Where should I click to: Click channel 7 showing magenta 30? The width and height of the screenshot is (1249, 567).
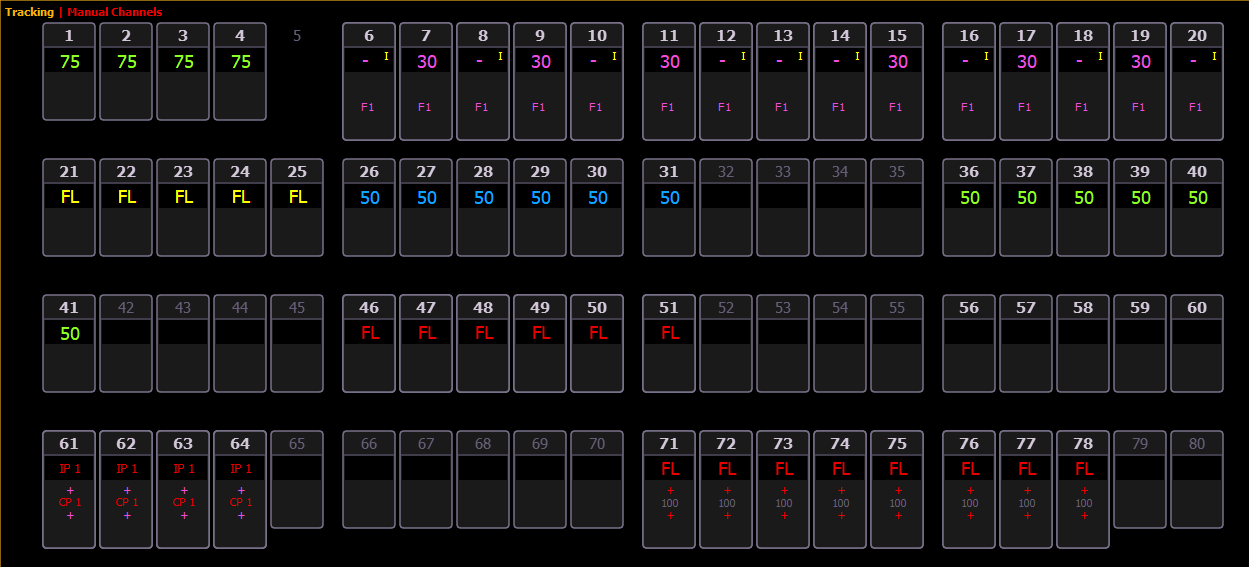click(x=427, y=80)
